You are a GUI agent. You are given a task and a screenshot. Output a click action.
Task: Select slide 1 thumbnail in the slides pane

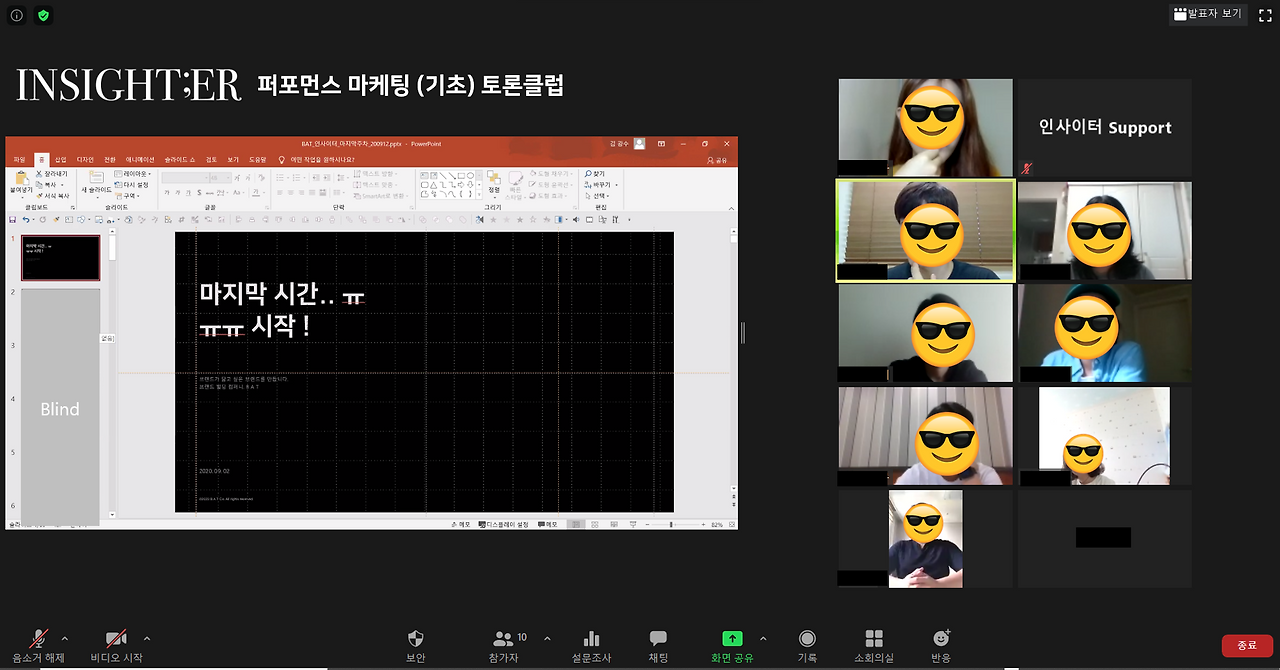point(60,257)
